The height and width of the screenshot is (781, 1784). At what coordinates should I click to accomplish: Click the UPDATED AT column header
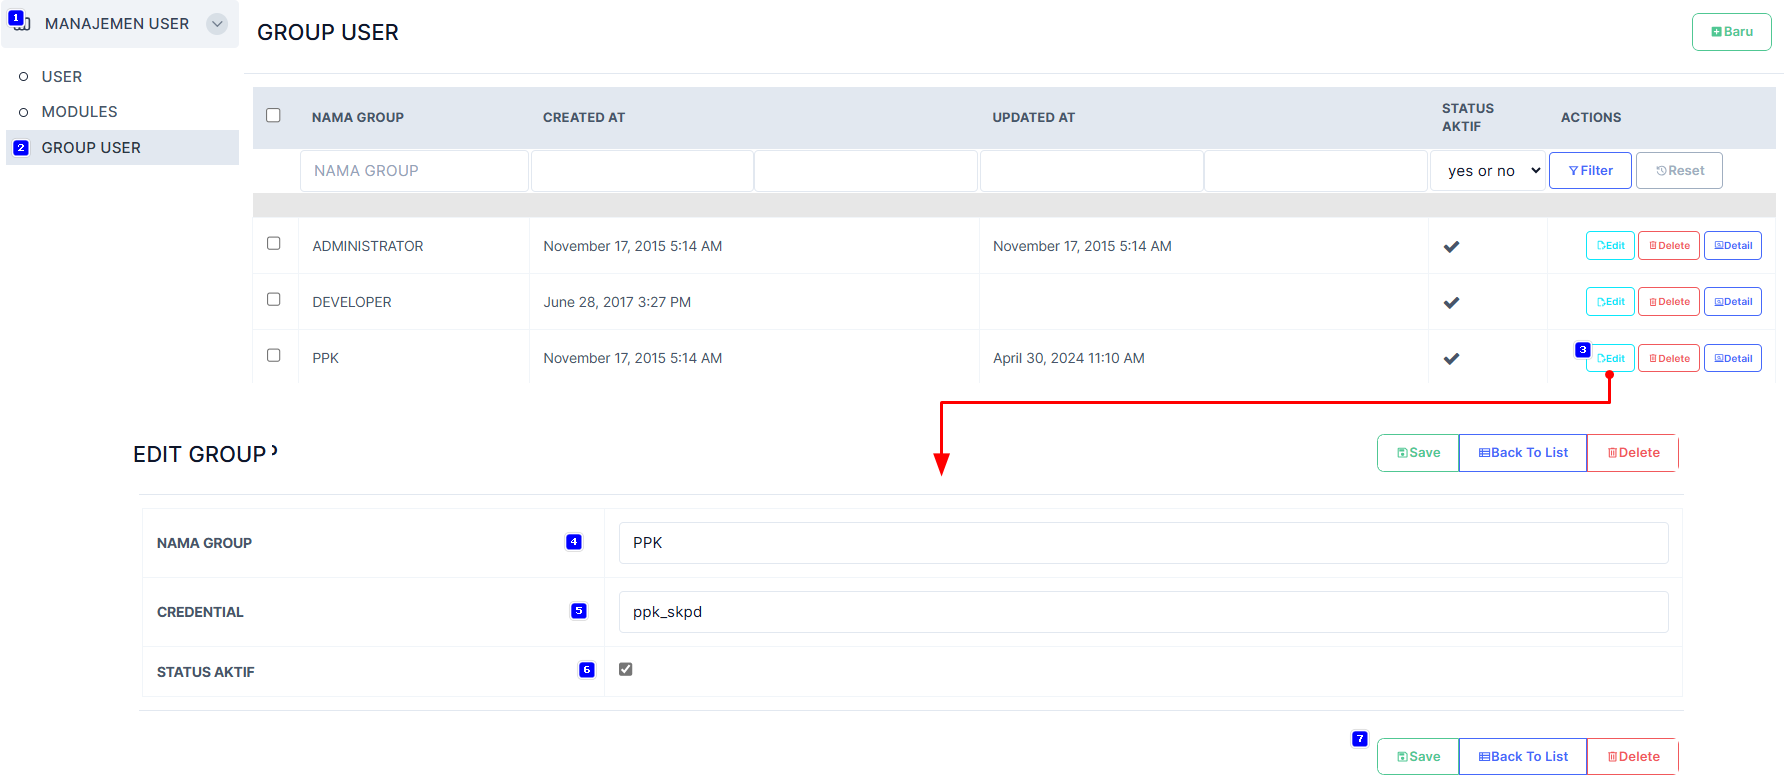1034,118
